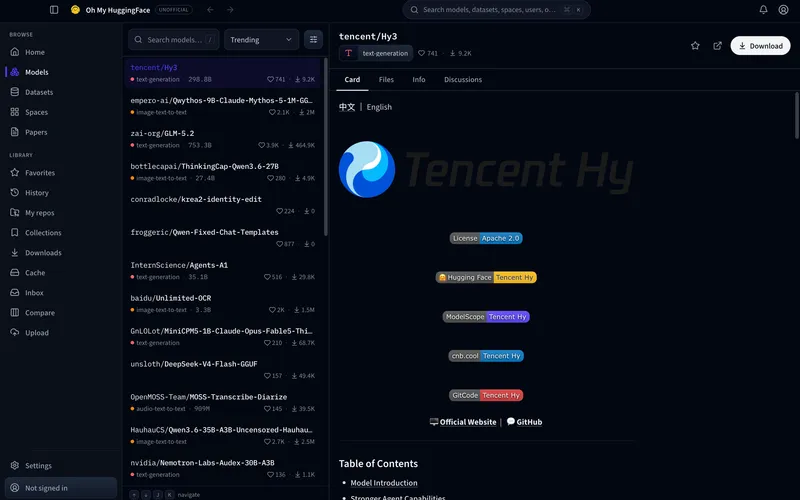Viewport: 800px width, 500px height.
Task: Star the tencent/Hy3 model
Action: coord(695,45)
